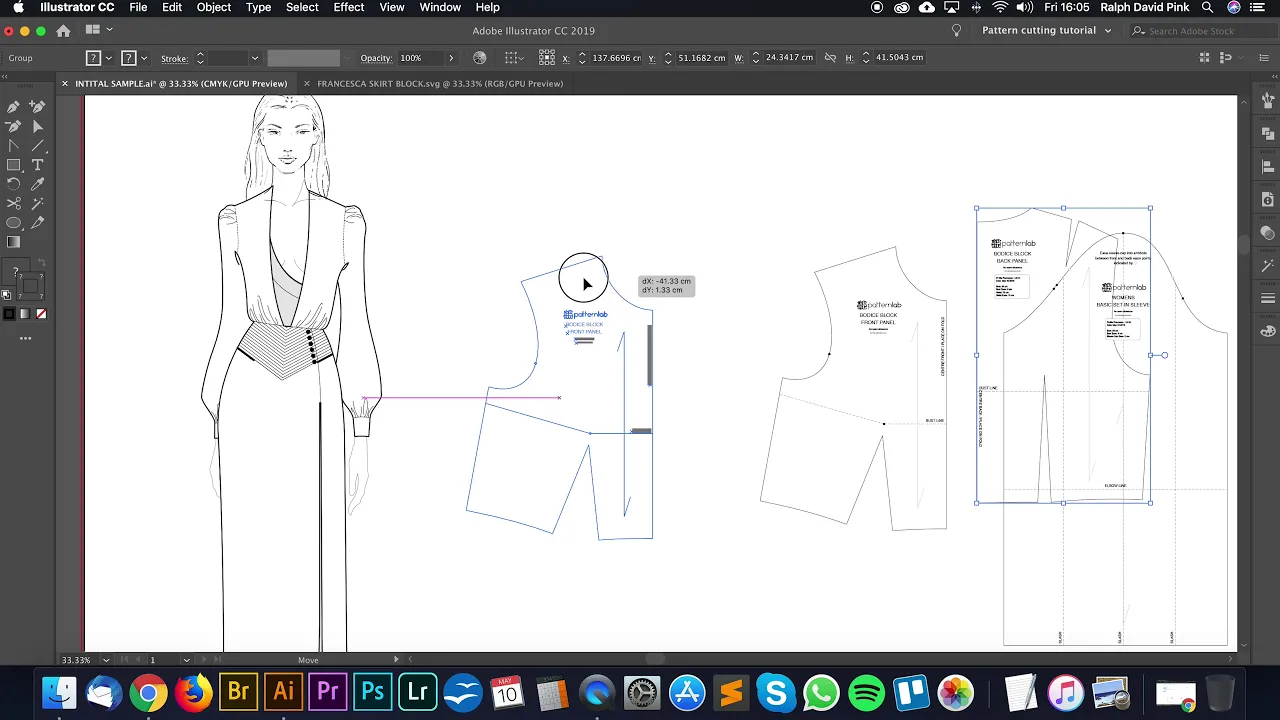Open the Window menu
Viewport: 1280px width, 720px height.
[x=440, y=7]
